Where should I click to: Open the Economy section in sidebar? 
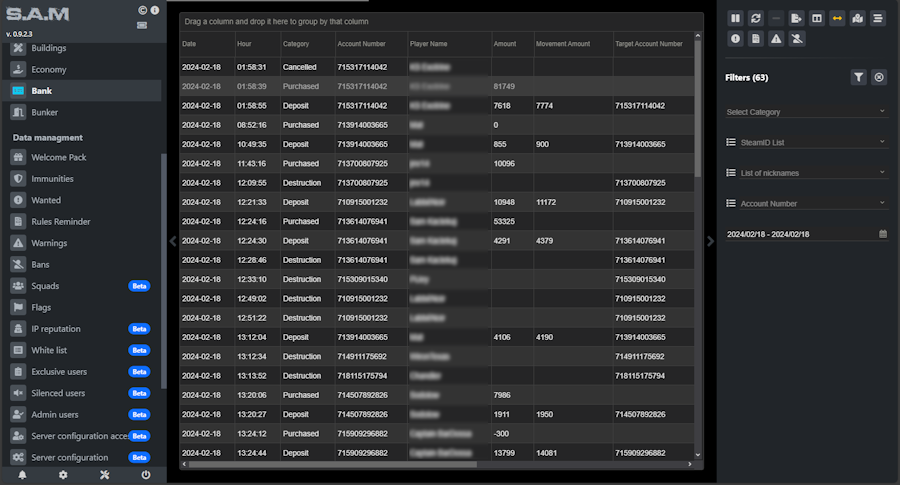click(x=49, y=70)
